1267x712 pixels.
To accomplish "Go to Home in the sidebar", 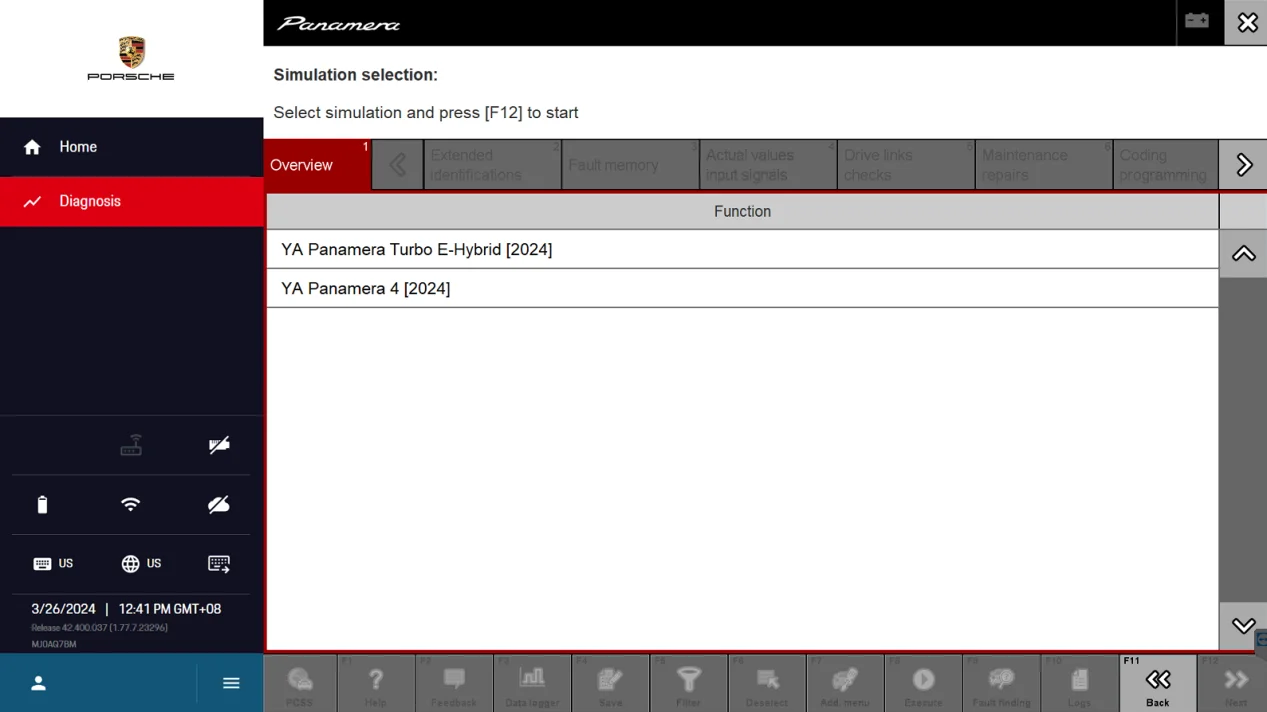I will 131,147.
